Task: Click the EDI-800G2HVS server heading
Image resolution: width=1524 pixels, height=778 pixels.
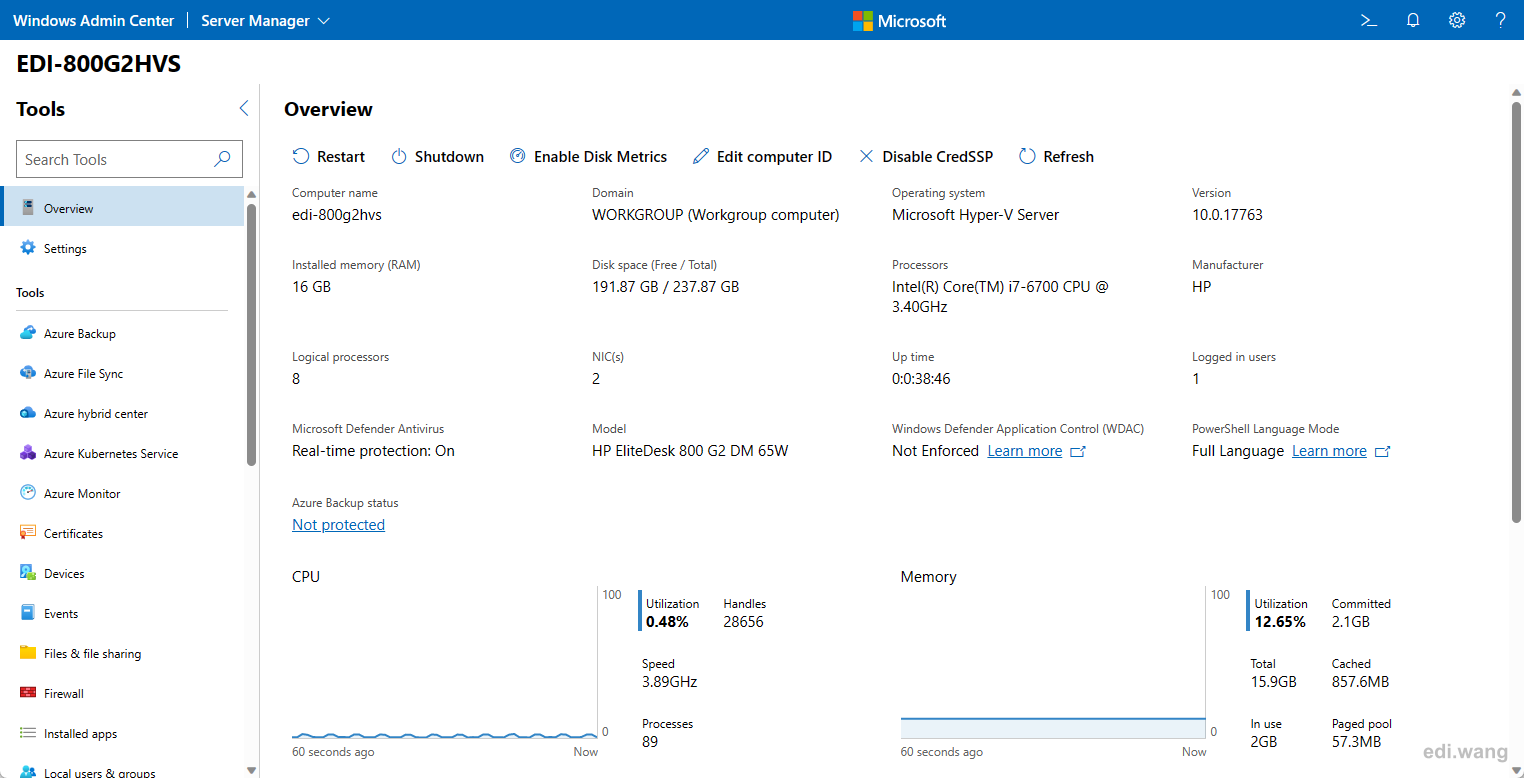Action: point(98,64)
